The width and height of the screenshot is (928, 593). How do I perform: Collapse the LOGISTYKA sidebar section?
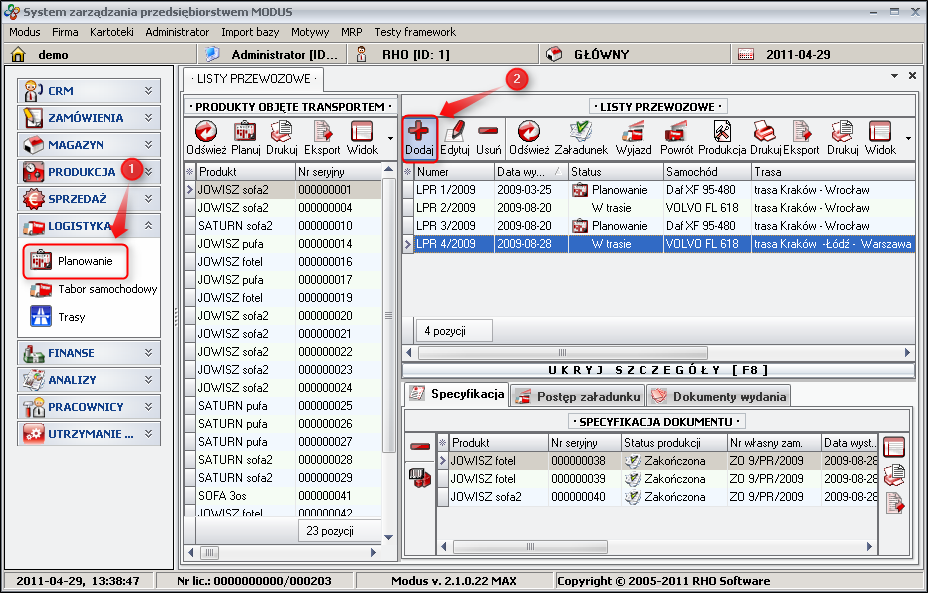(148, 226)
